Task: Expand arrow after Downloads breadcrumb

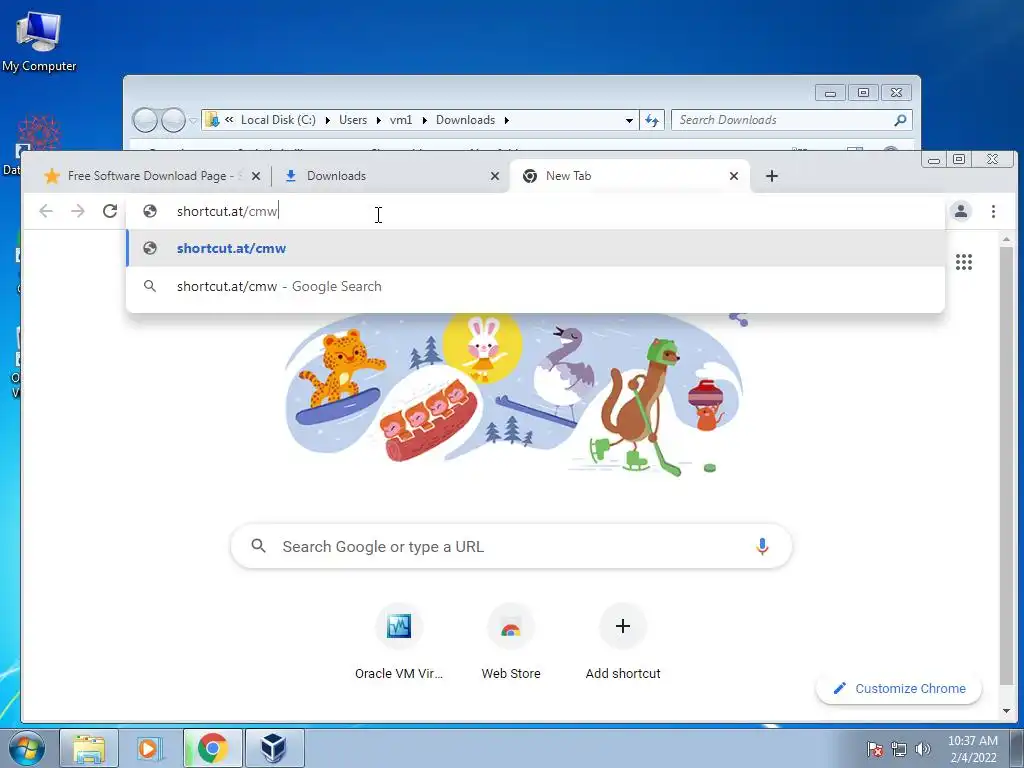Action: click(507, 120)
